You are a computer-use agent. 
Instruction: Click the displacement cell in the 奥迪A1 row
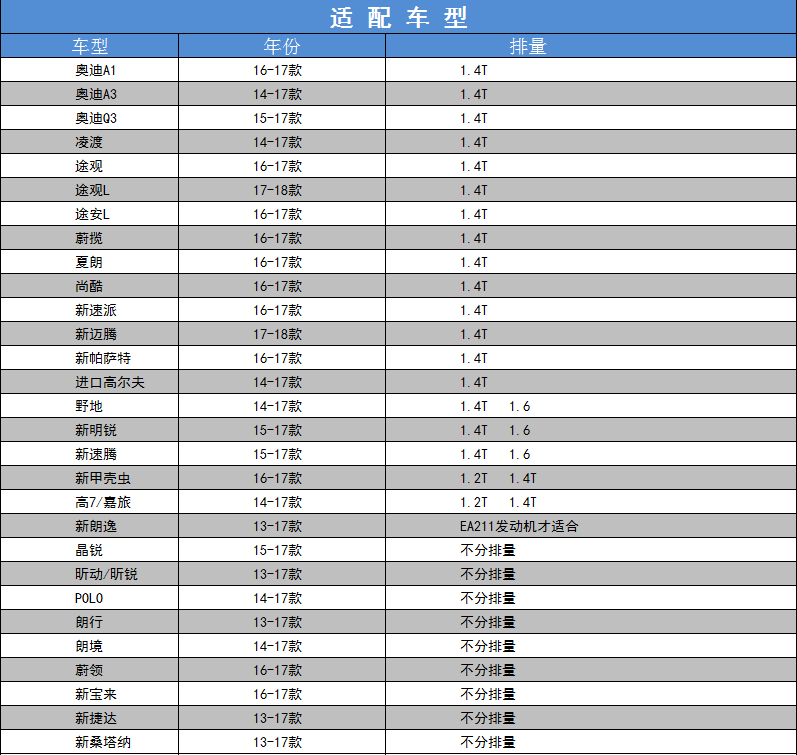pos(591,70)
